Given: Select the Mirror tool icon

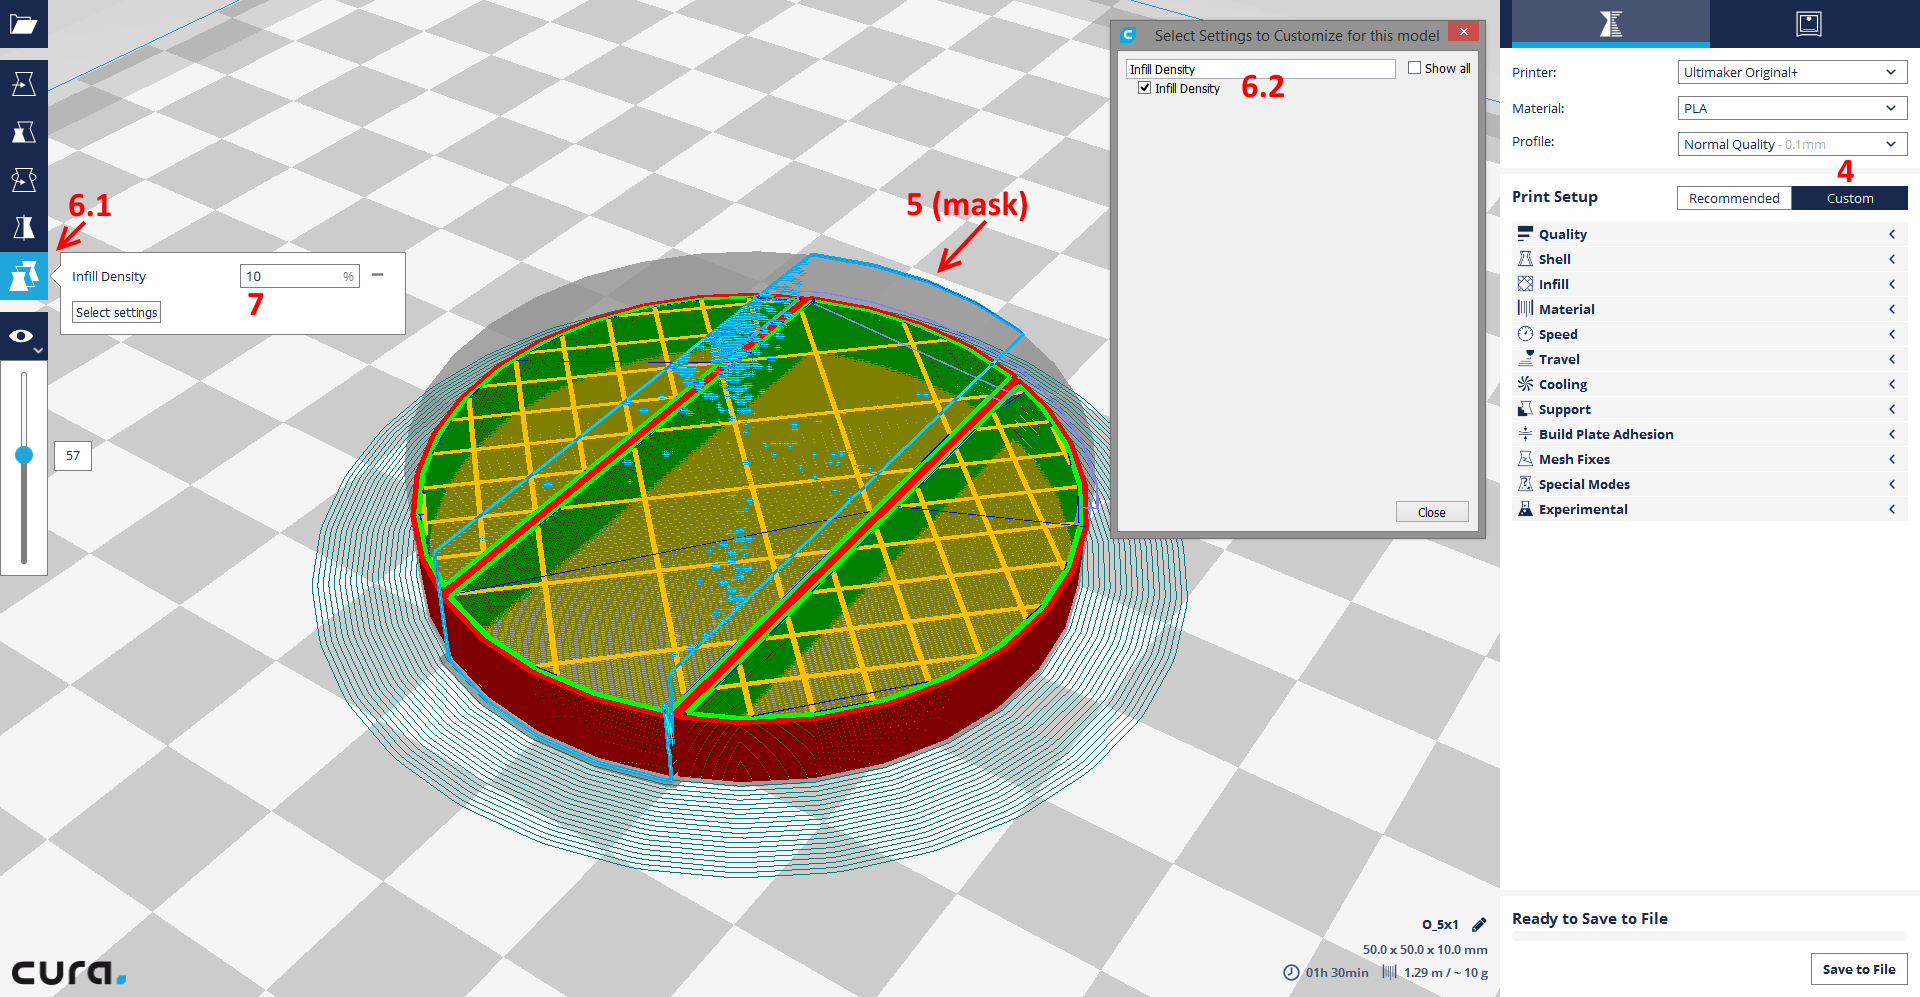Looking at the screenshot, I should 23,228.
